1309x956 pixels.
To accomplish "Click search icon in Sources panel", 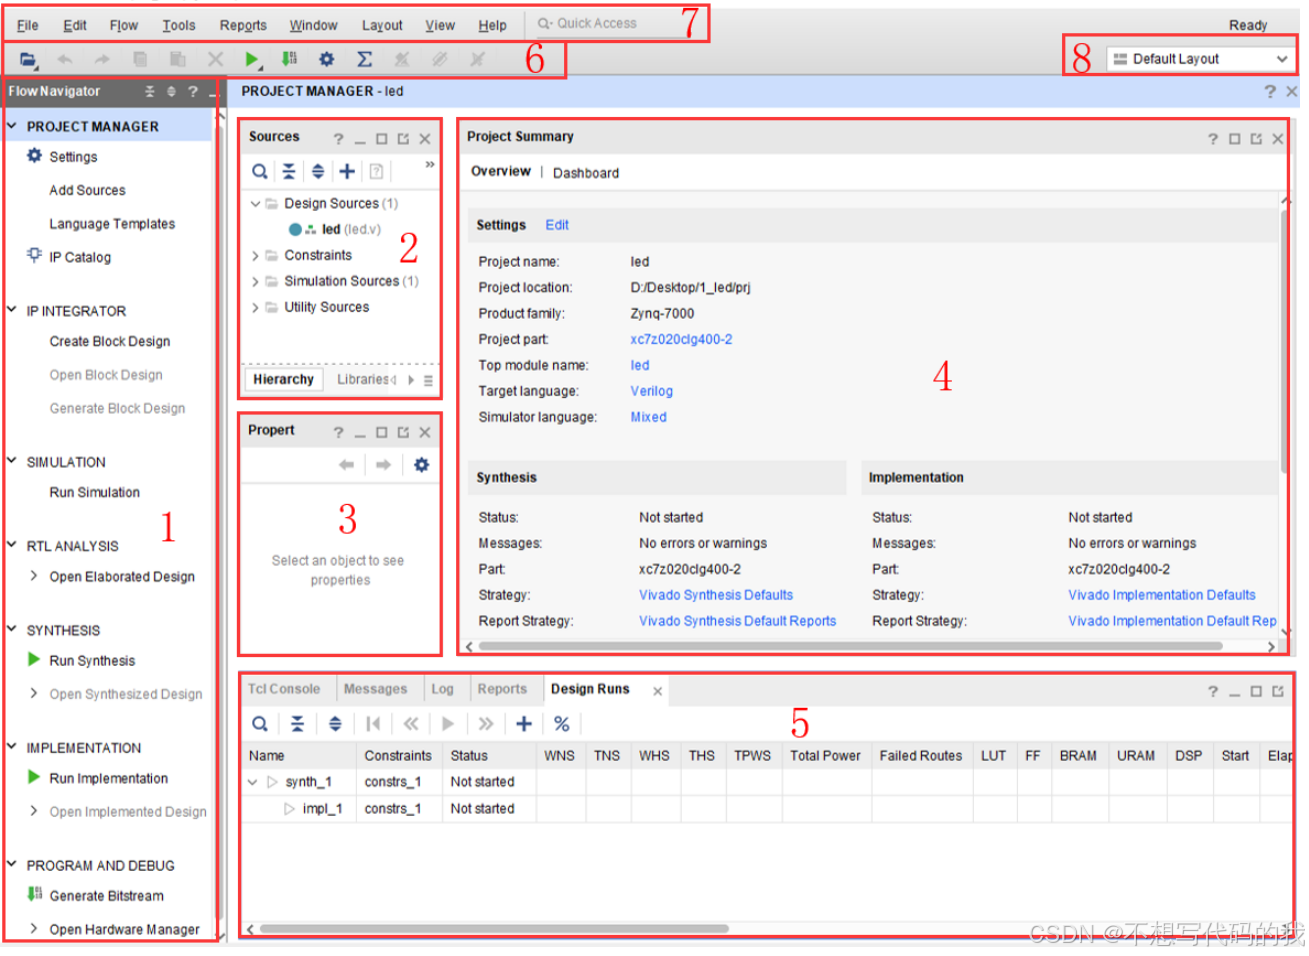I will pyautogui.click(x=260, y=171).
